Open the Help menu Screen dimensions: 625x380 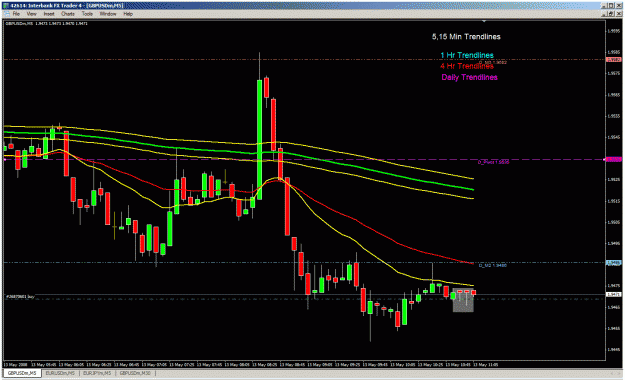(128, 14)
